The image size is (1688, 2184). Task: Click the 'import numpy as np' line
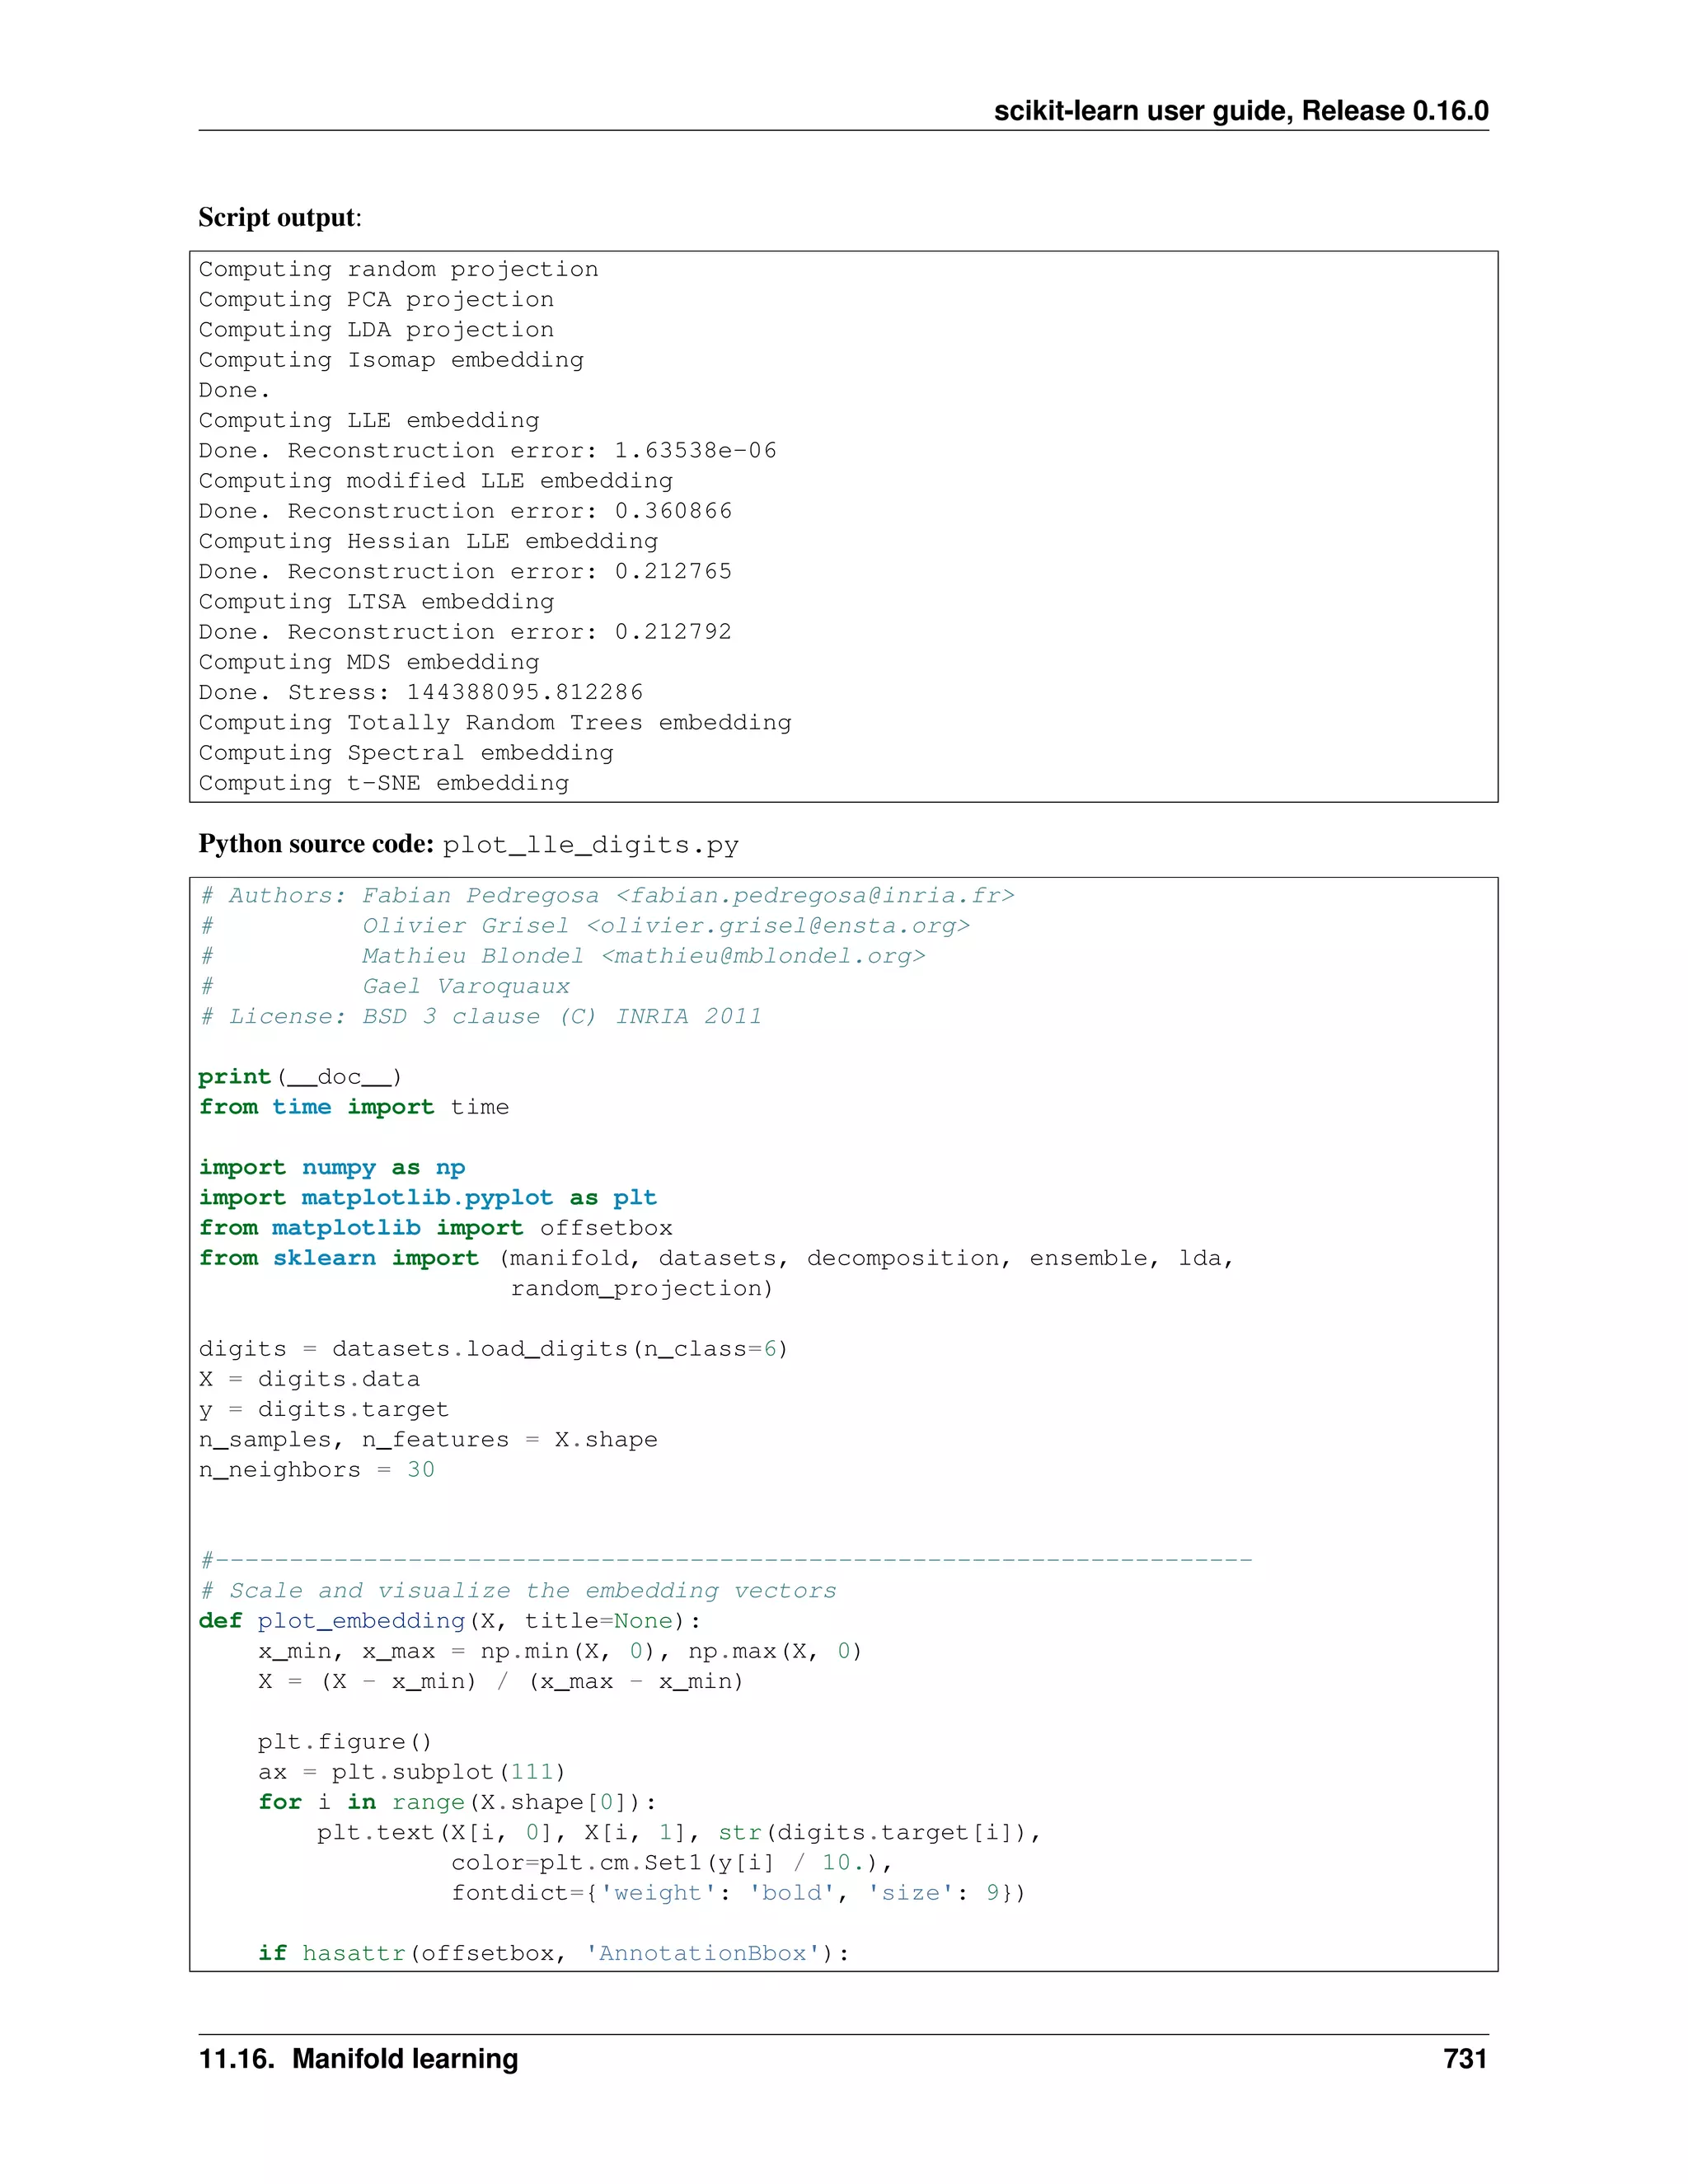pos(332,1168)
